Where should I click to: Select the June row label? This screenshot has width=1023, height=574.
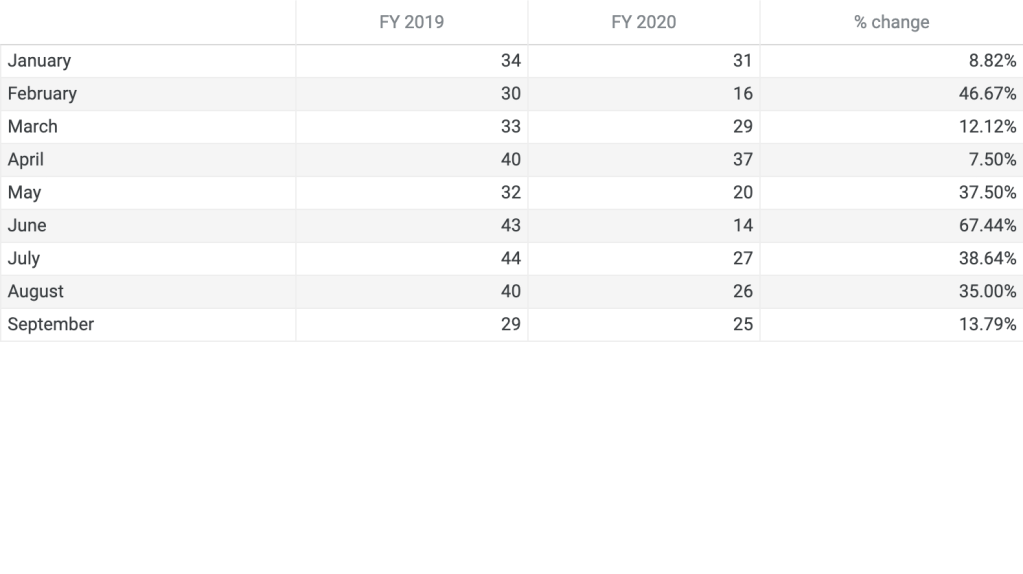27,226
